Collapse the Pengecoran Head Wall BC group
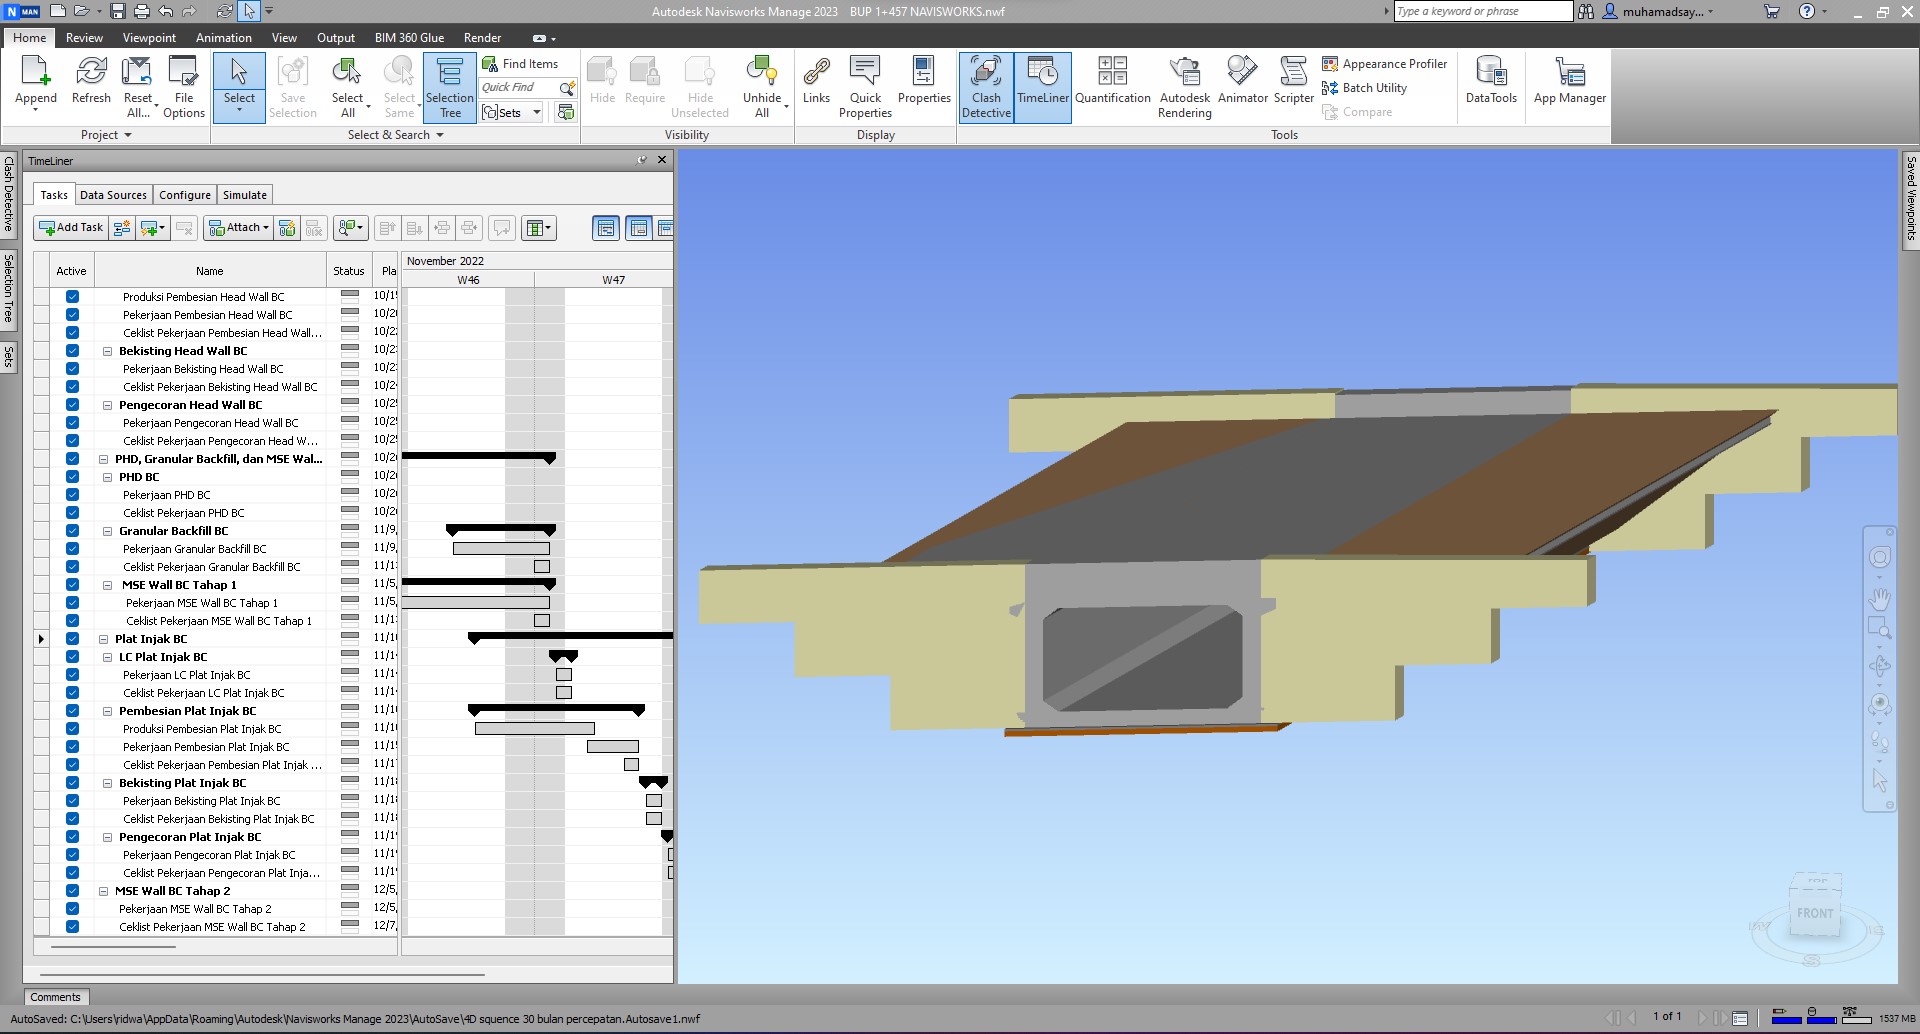 108,405
